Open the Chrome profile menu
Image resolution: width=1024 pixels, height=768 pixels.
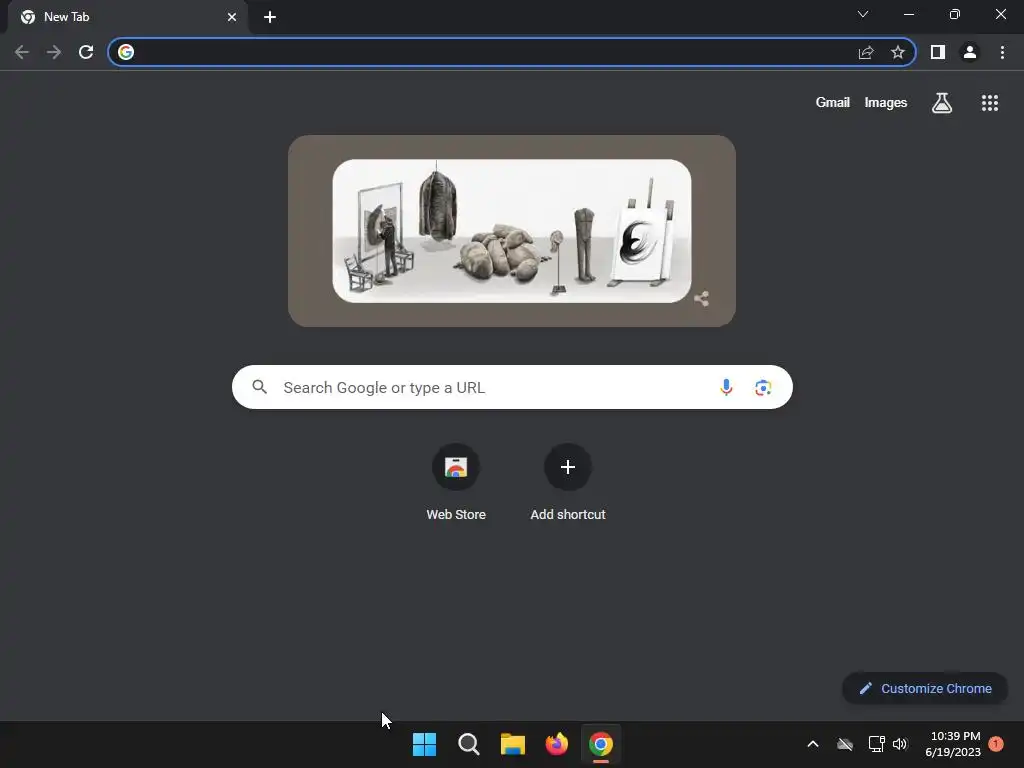pos(970,52)
